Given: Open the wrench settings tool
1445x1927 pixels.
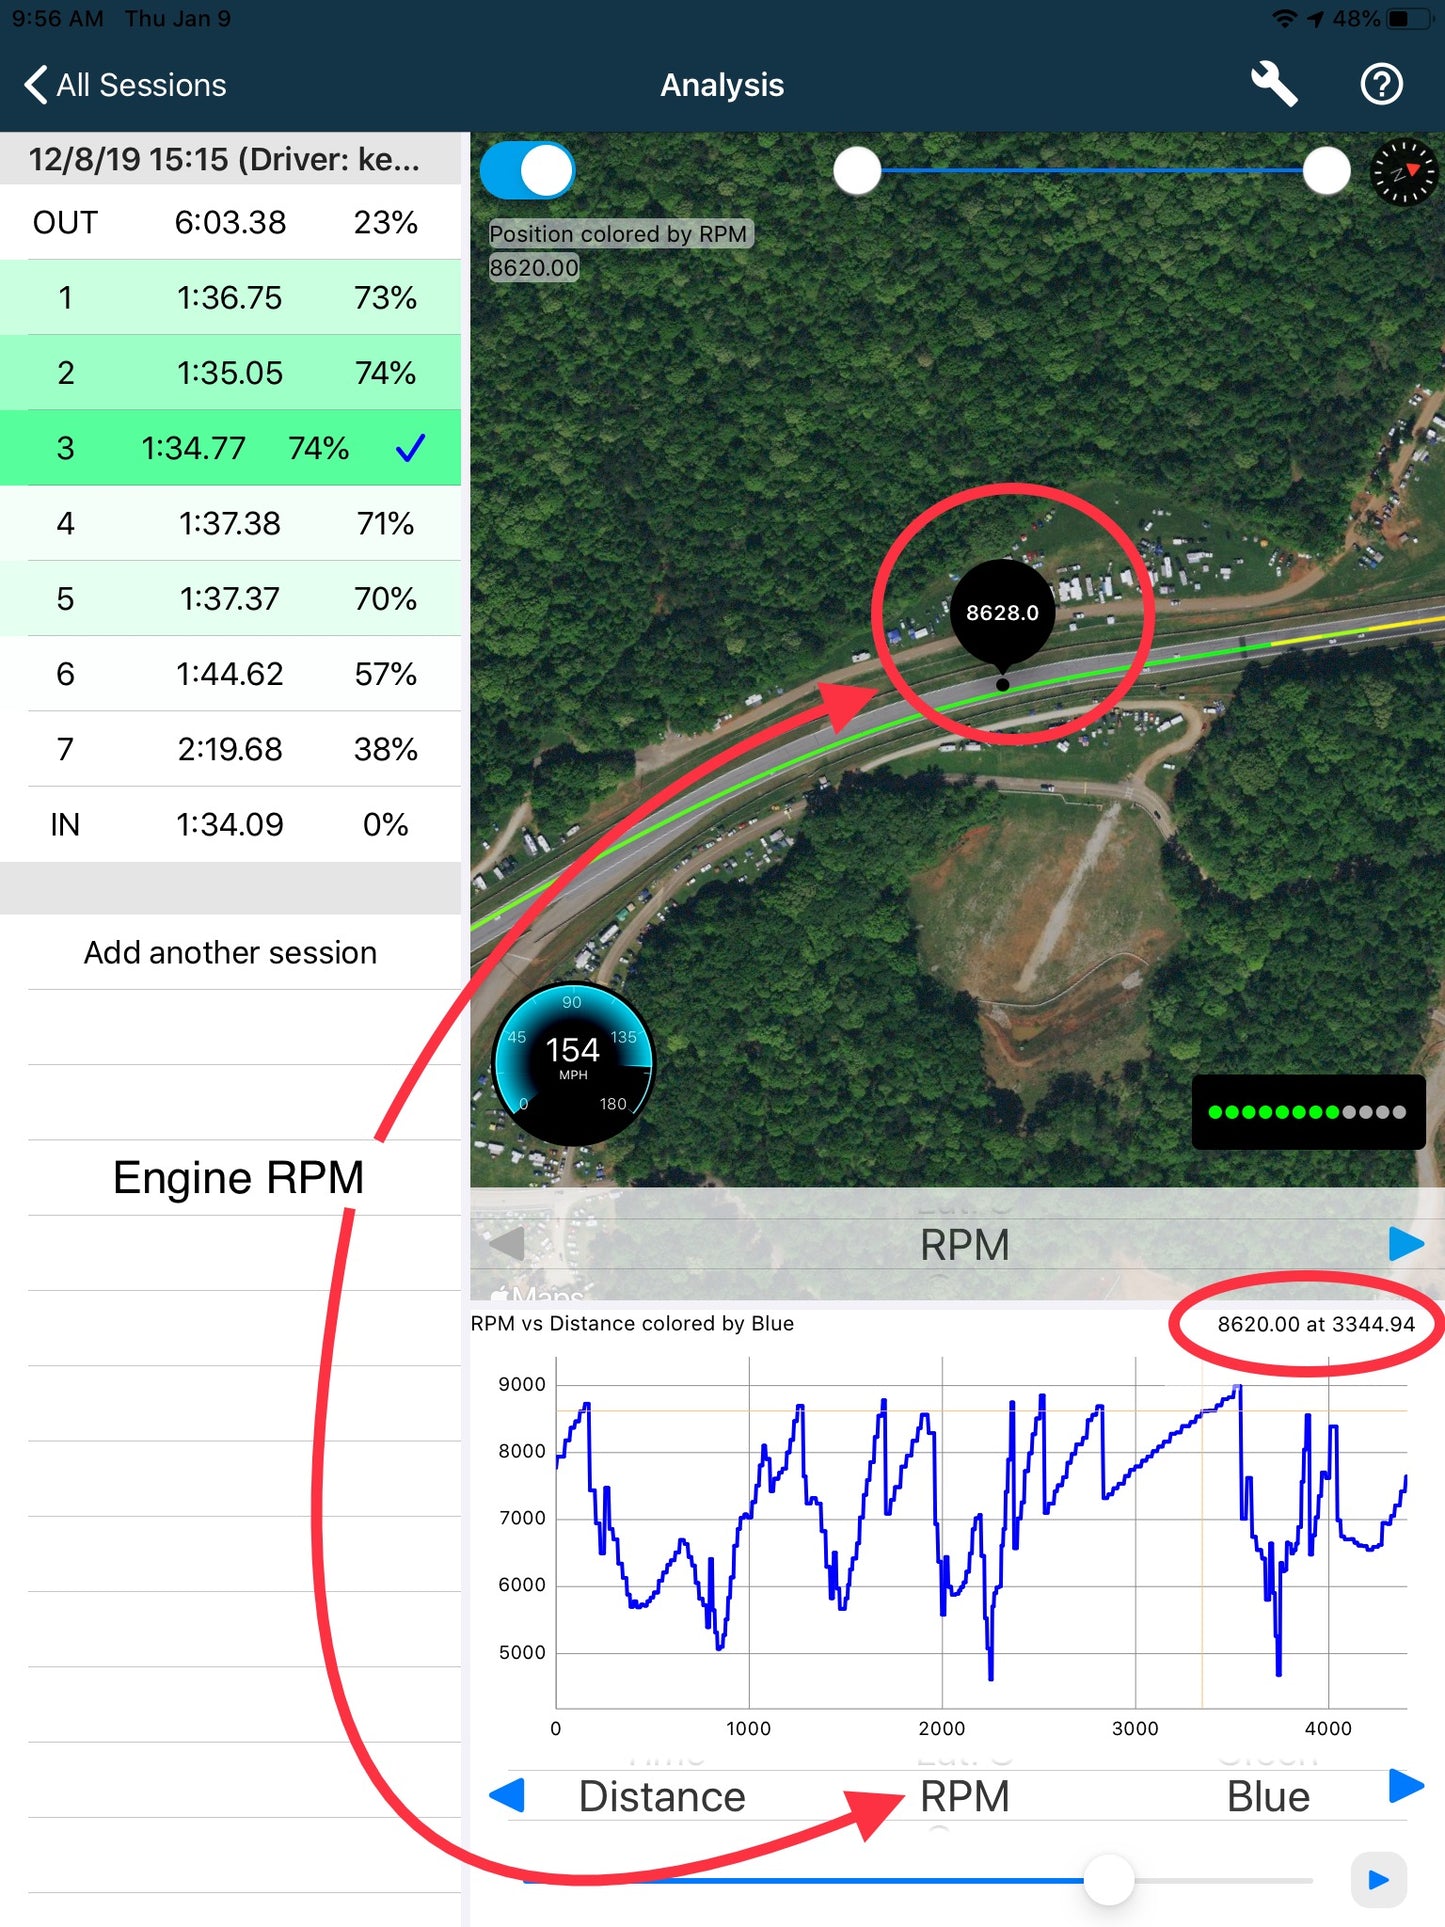Looking at the screenshot, I should [x=1274, y=84].
